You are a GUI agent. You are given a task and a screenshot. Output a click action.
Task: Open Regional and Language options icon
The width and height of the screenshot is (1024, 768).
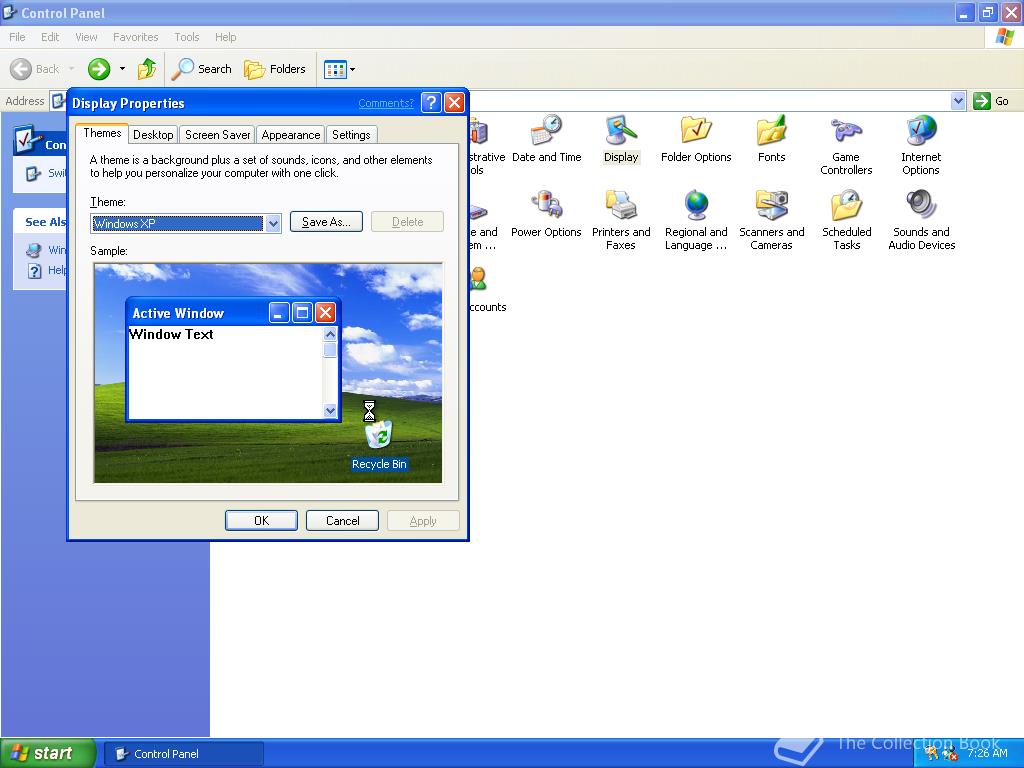696,220
